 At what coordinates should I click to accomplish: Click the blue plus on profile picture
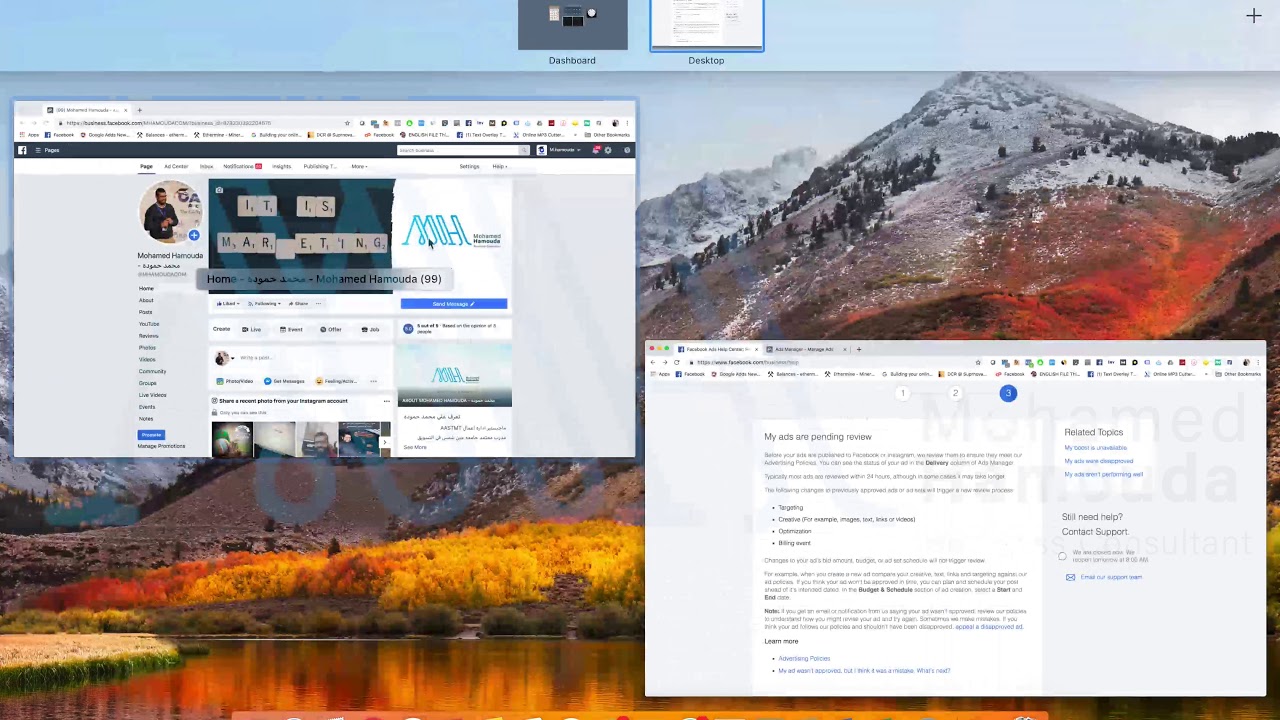pyautogui.click(x=194, y=236)
